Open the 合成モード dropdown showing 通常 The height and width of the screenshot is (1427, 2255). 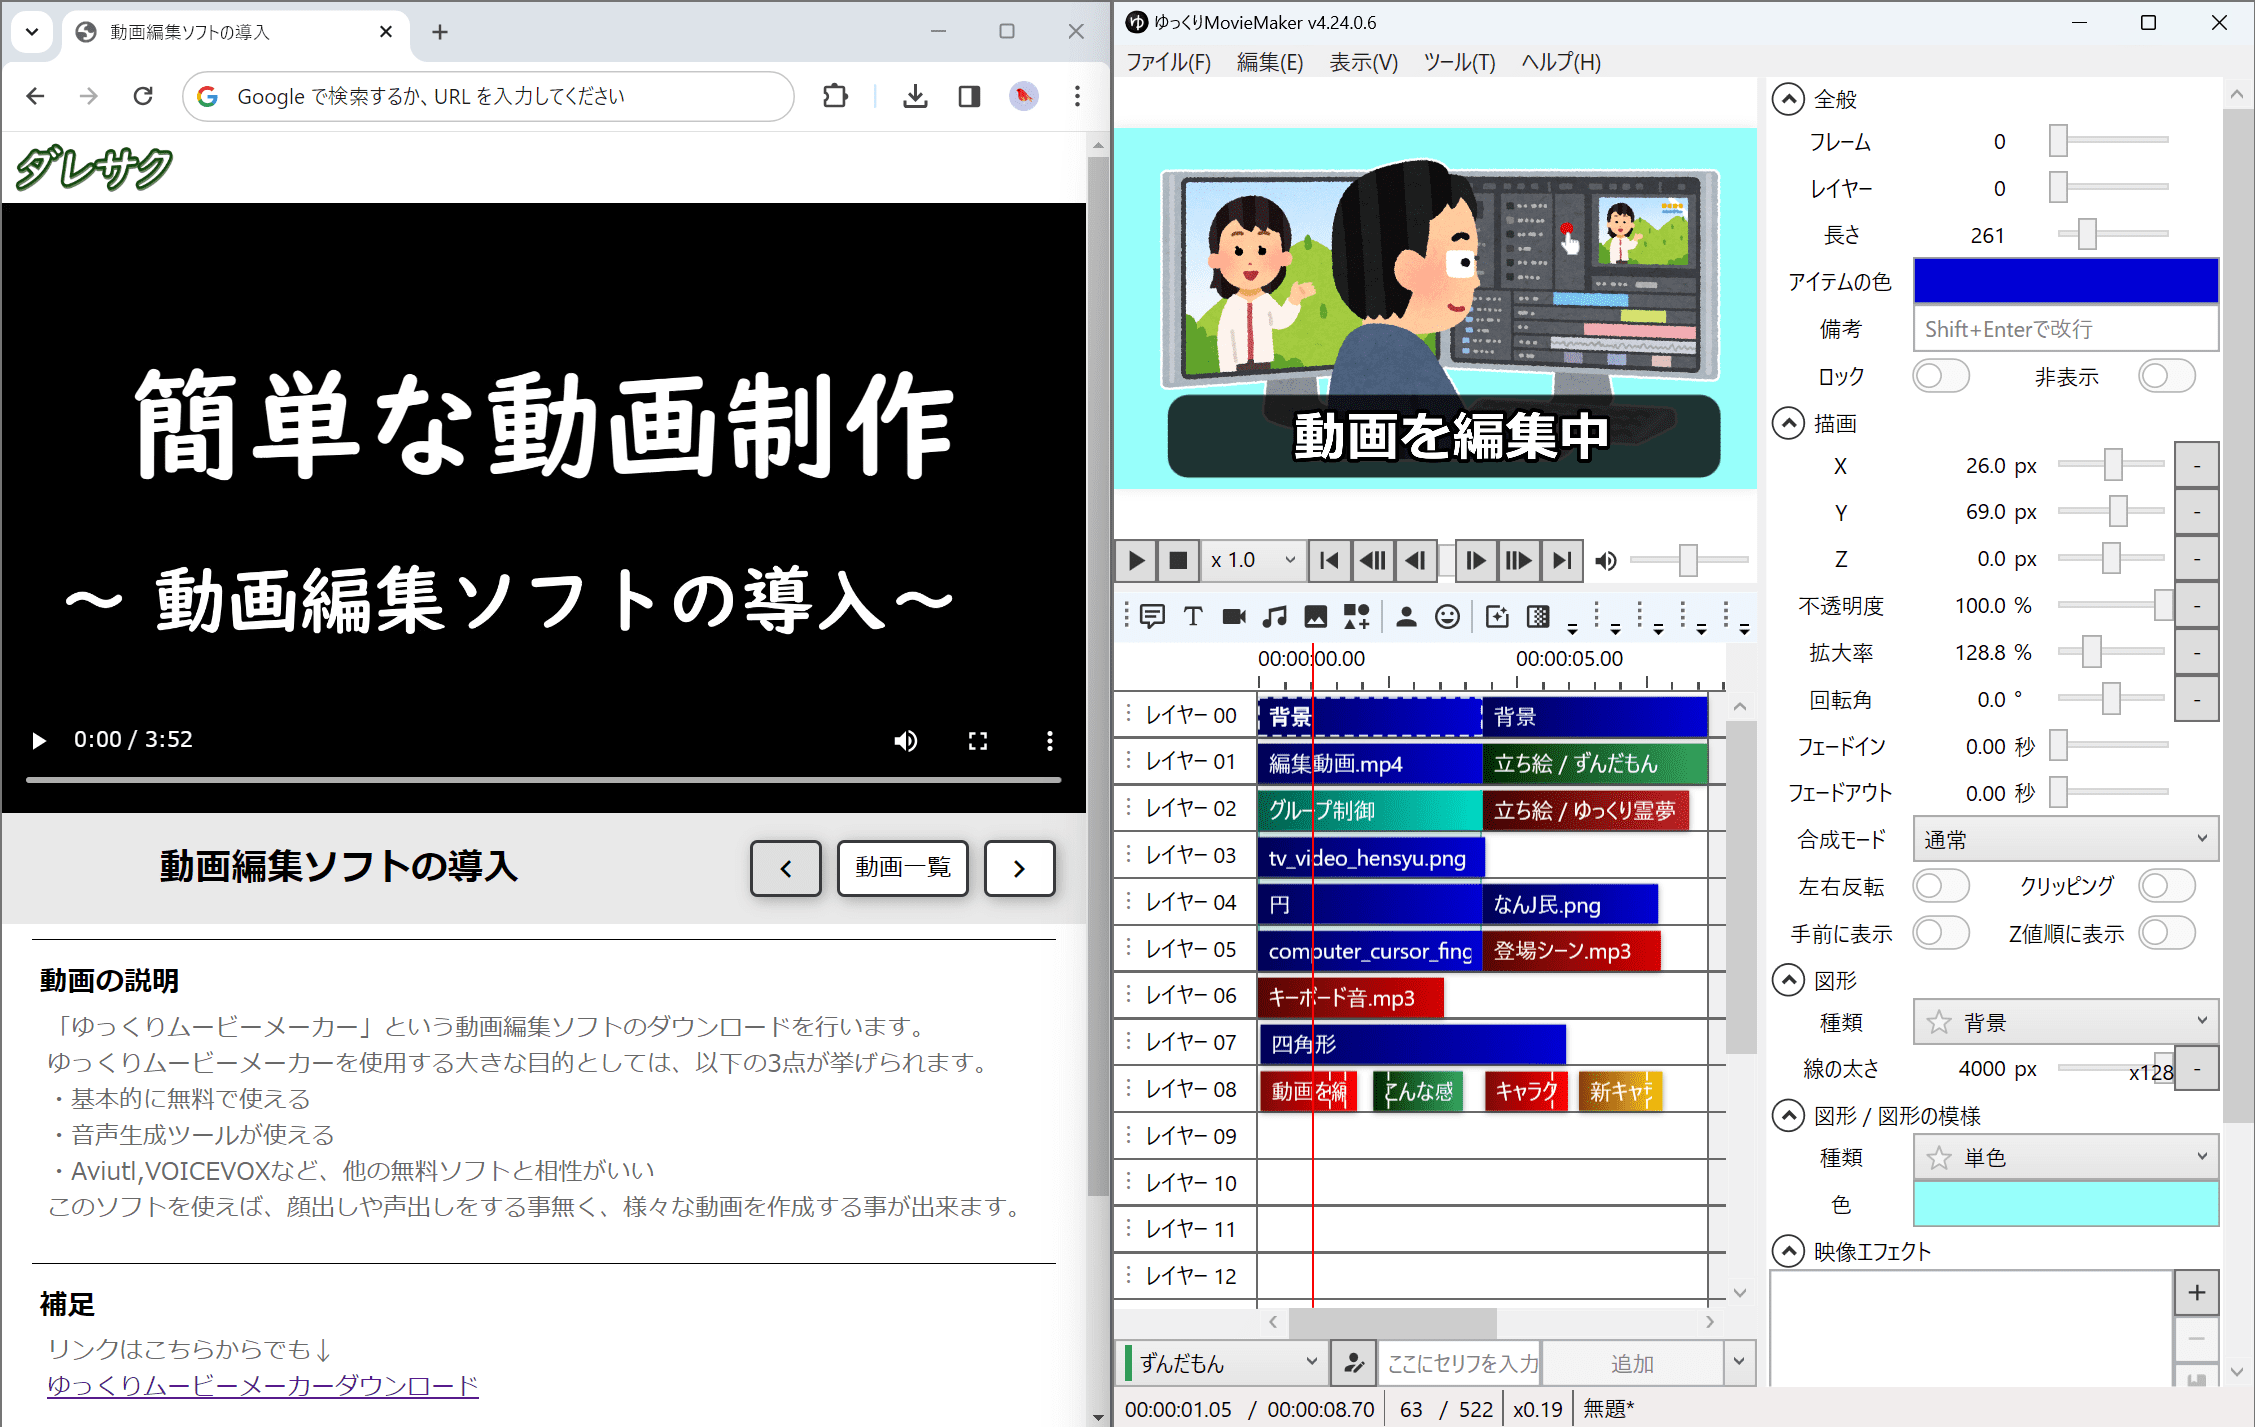[2065, 839]
